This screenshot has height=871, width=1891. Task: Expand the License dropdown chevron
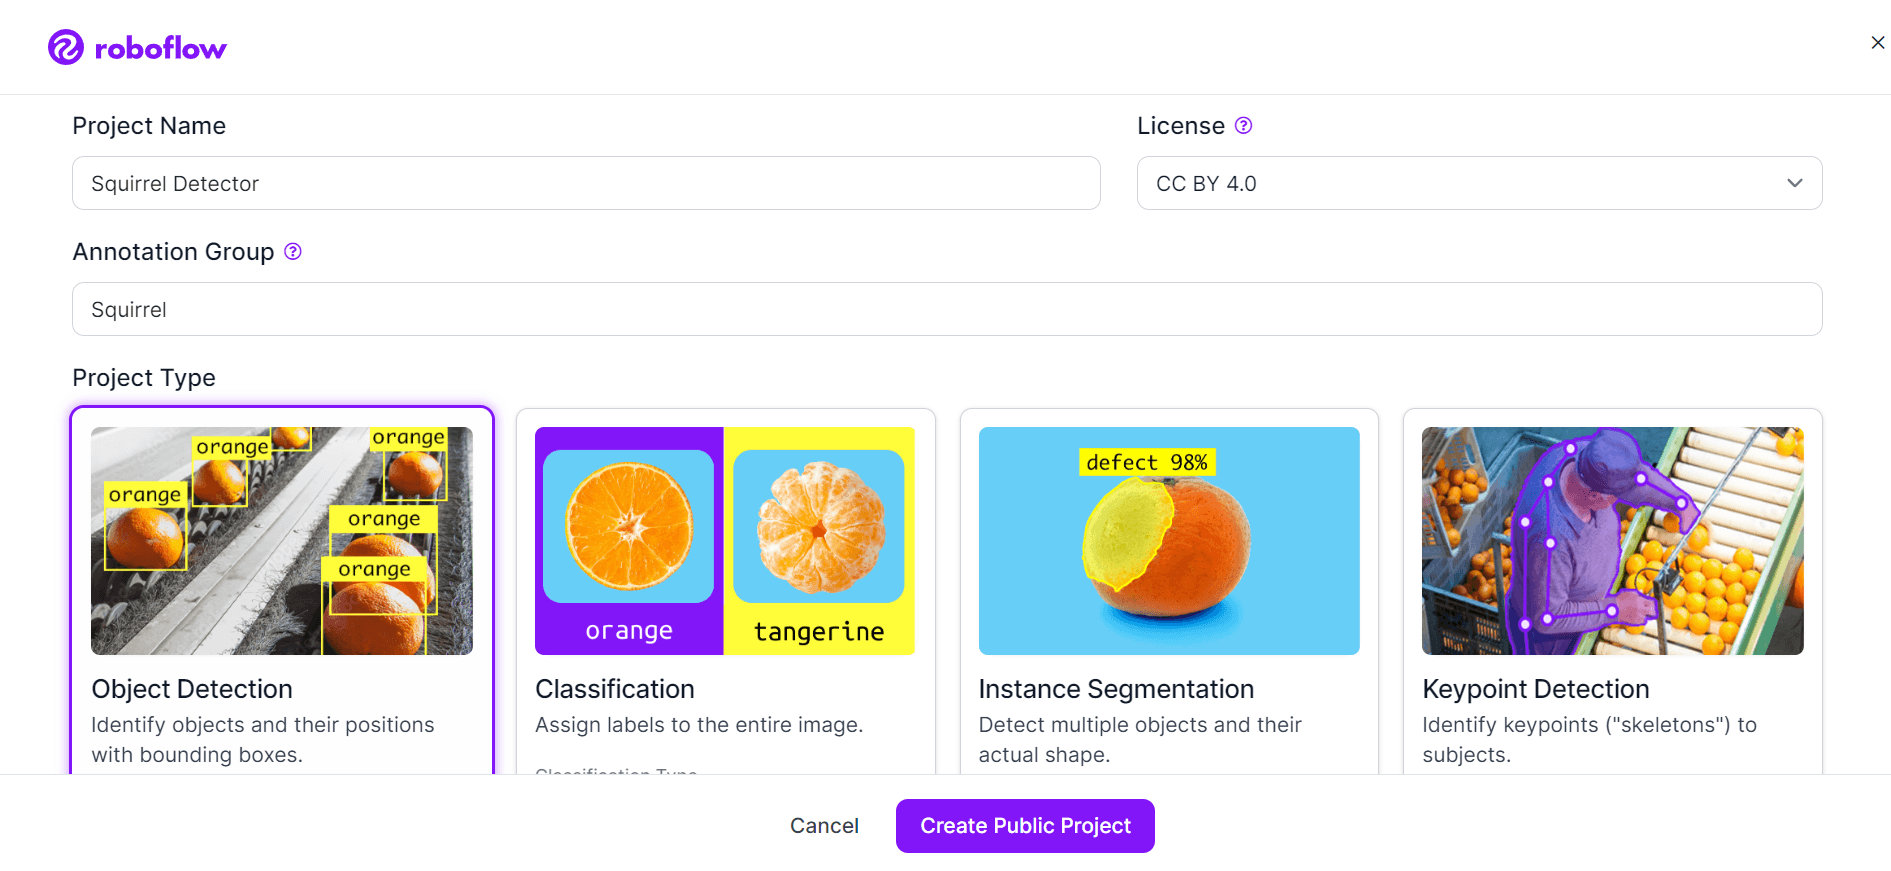(x=1794, y=183)
